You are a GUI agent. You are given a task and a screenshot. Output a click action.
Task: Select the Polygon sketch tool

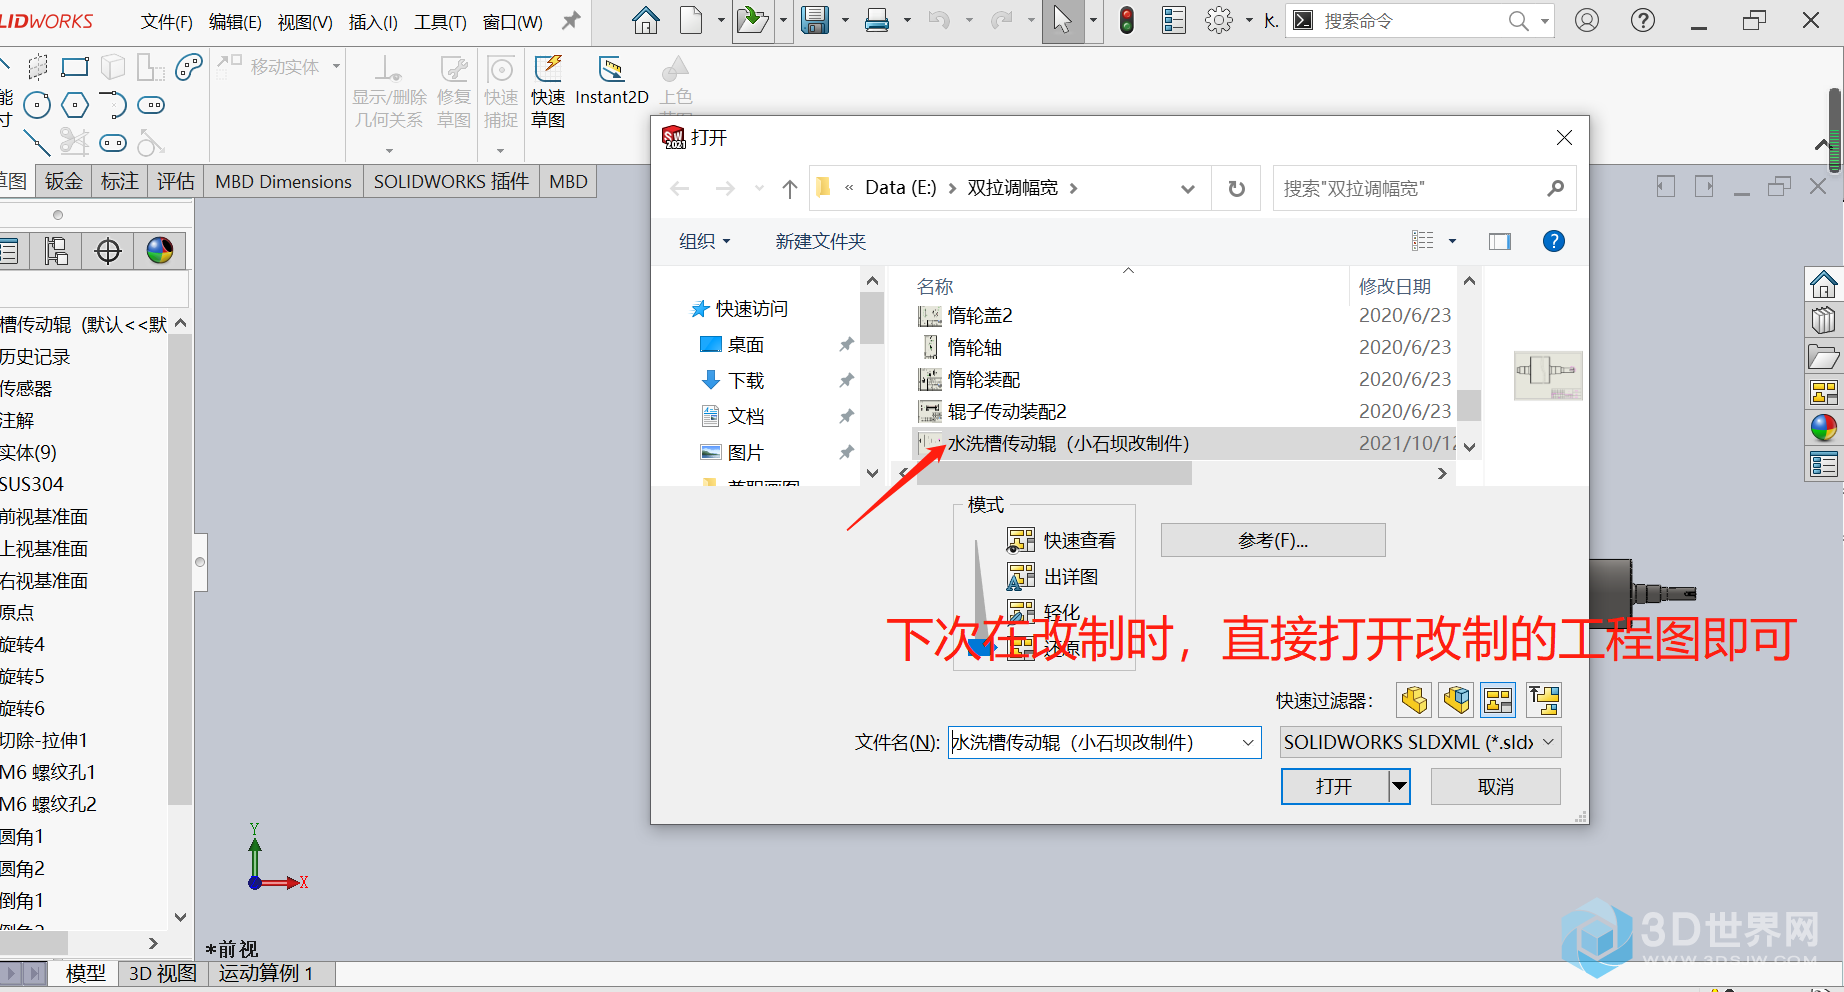75,105
